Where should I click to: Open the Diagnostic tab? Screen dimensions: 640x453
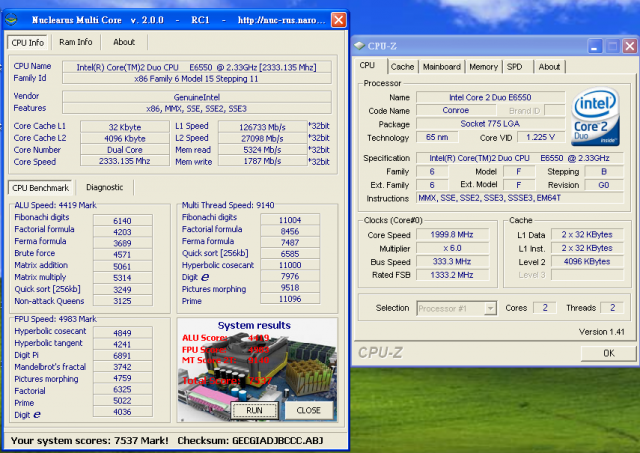104,187
